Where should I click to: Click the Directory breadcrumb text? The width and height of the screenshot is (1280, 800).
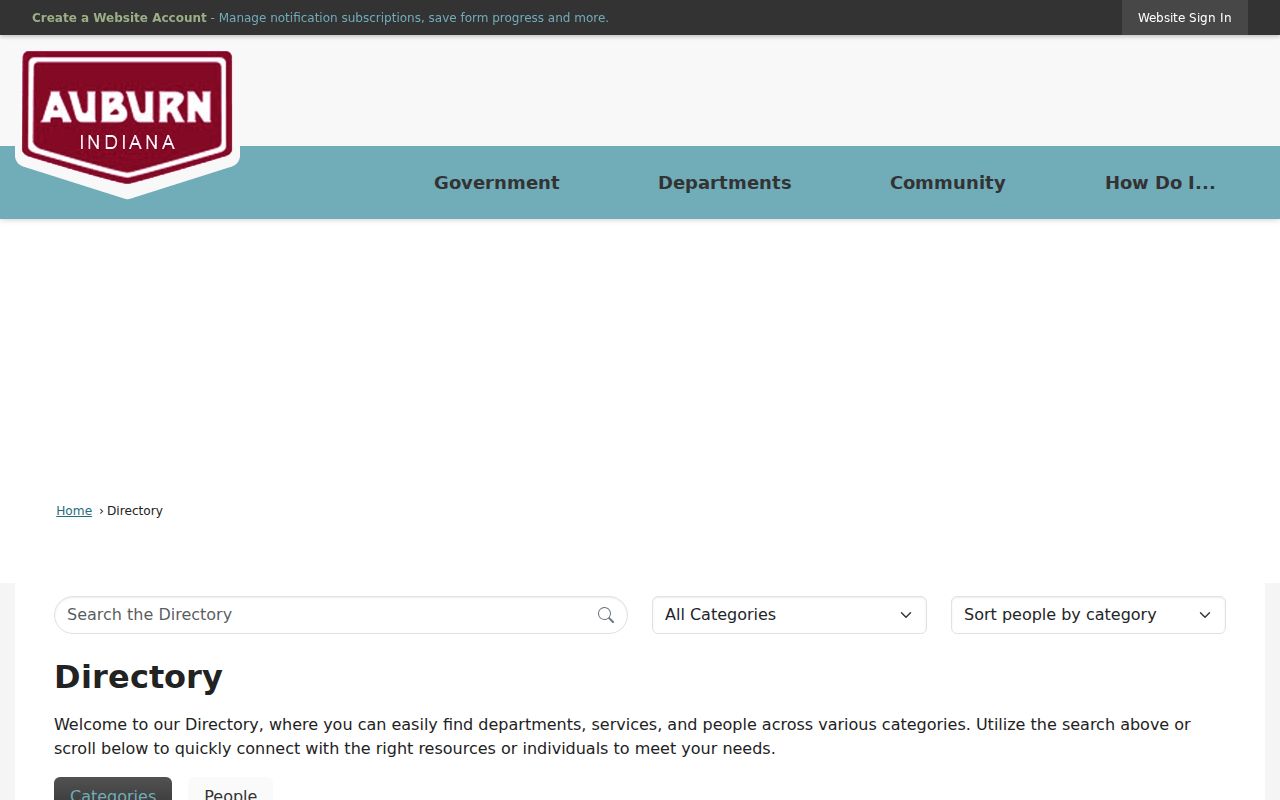click(x=135, y=511)
